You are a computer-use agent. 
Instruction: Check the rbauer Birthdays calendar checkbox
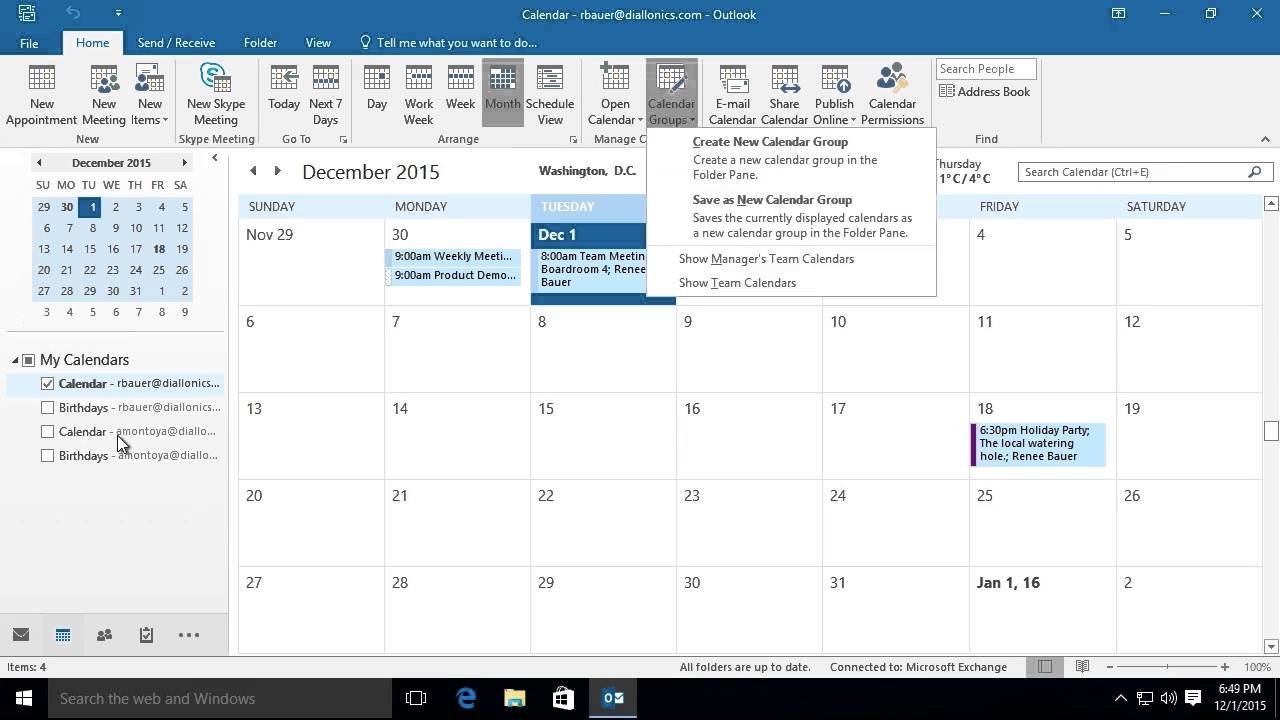click(47, 407)
